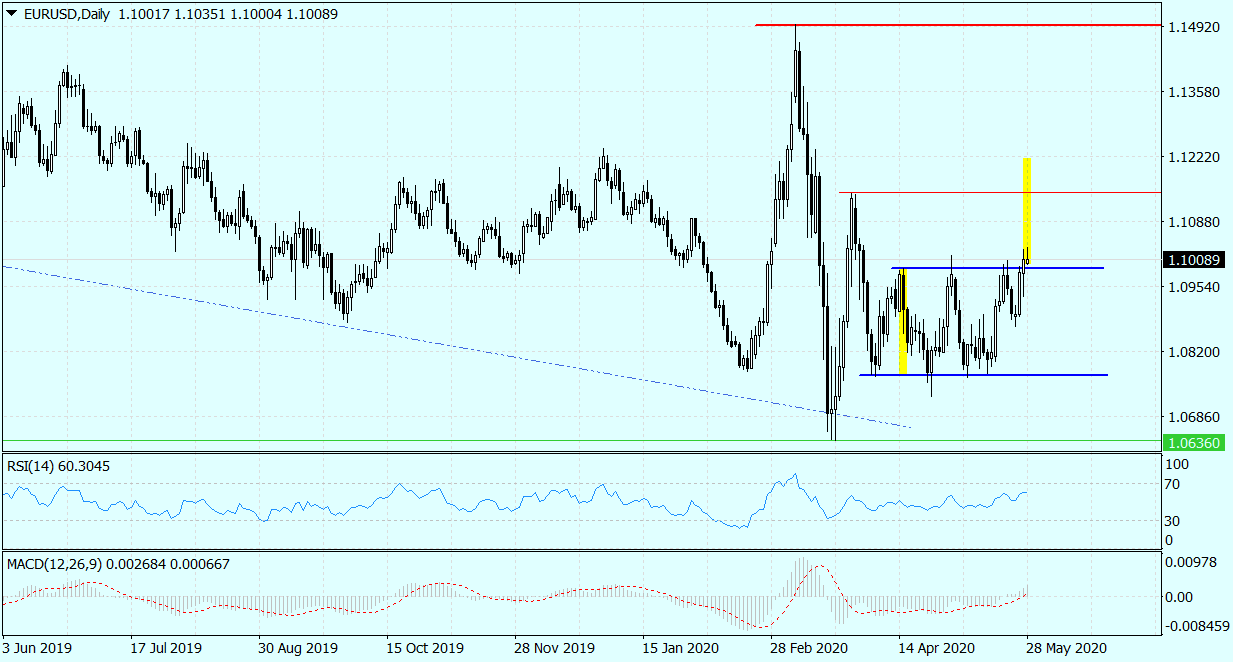The height and width of the screenshot is (662, 1233).
Task: Click the 1.12220 price scale label
Action: (1193, 157)
